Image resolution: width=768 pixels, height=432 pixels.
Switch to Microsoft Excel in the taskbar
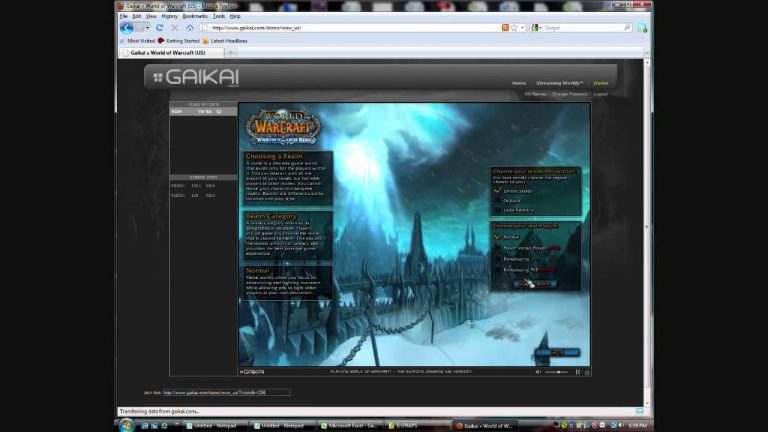(x=351, y=426)
